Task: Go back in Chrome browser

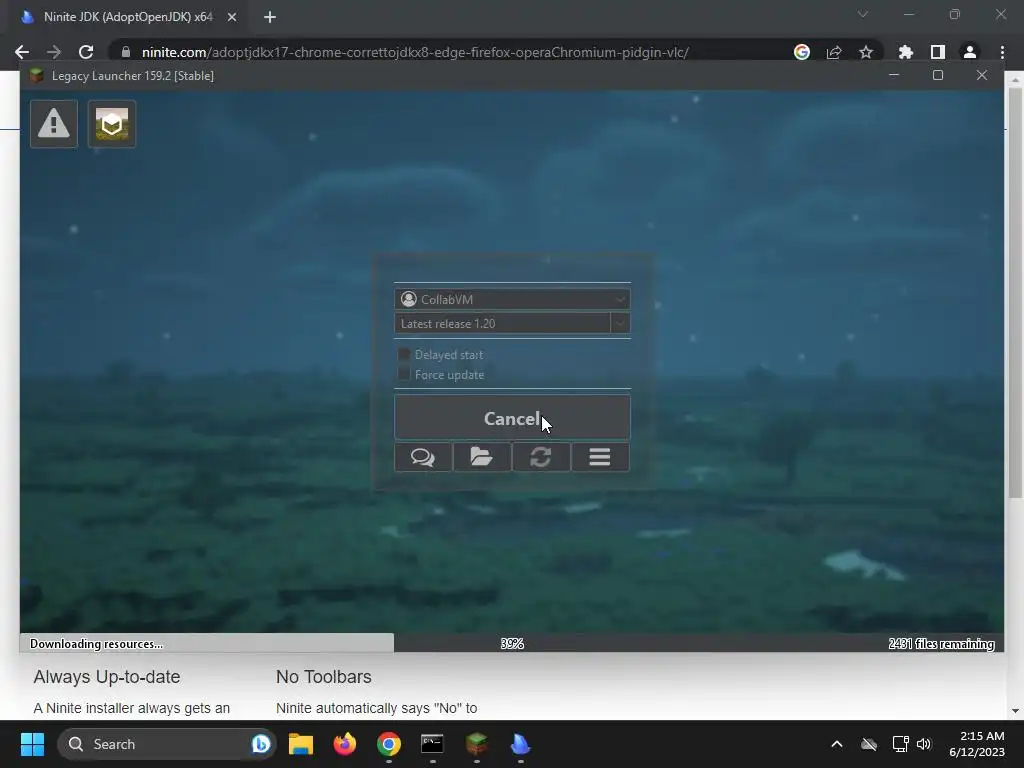Action: click(x=22, y=52)
